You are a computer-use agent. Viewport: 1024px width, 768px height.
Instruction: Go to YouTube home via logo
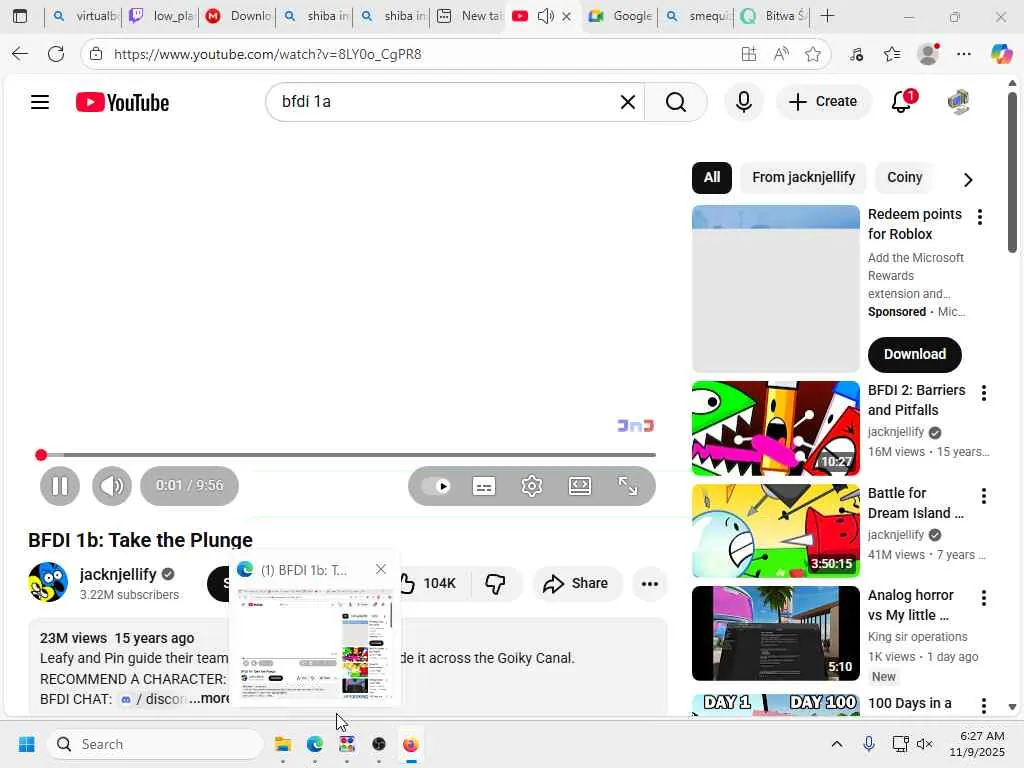tap(122, 103)
